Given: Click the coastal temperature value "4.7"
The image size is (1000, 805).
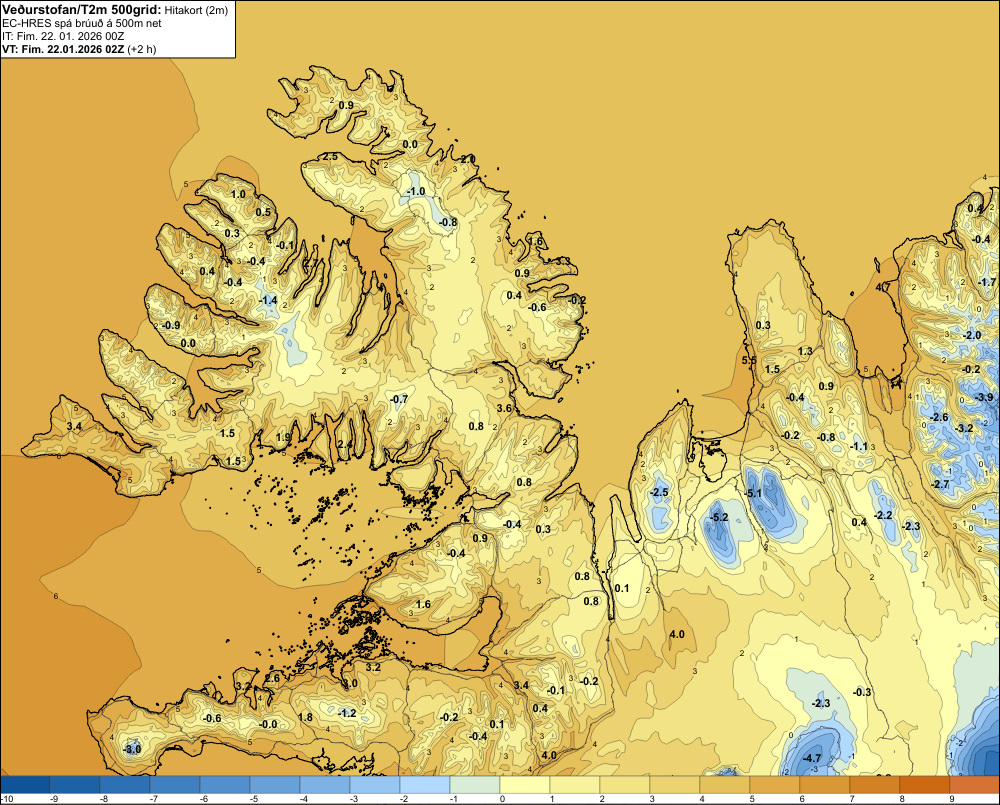Looking at the screenshot, I should point(883,288).
